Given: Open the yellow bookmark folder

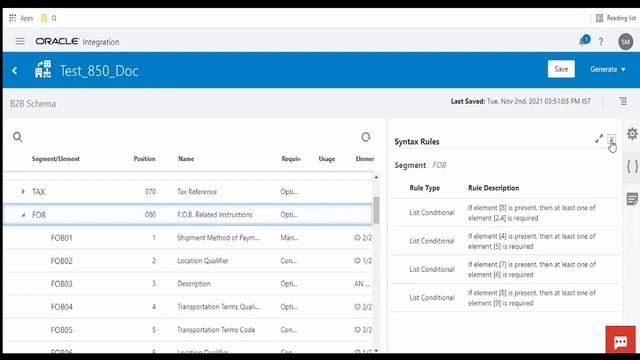Looking at the screenshot, I should [x=44, y=18].
